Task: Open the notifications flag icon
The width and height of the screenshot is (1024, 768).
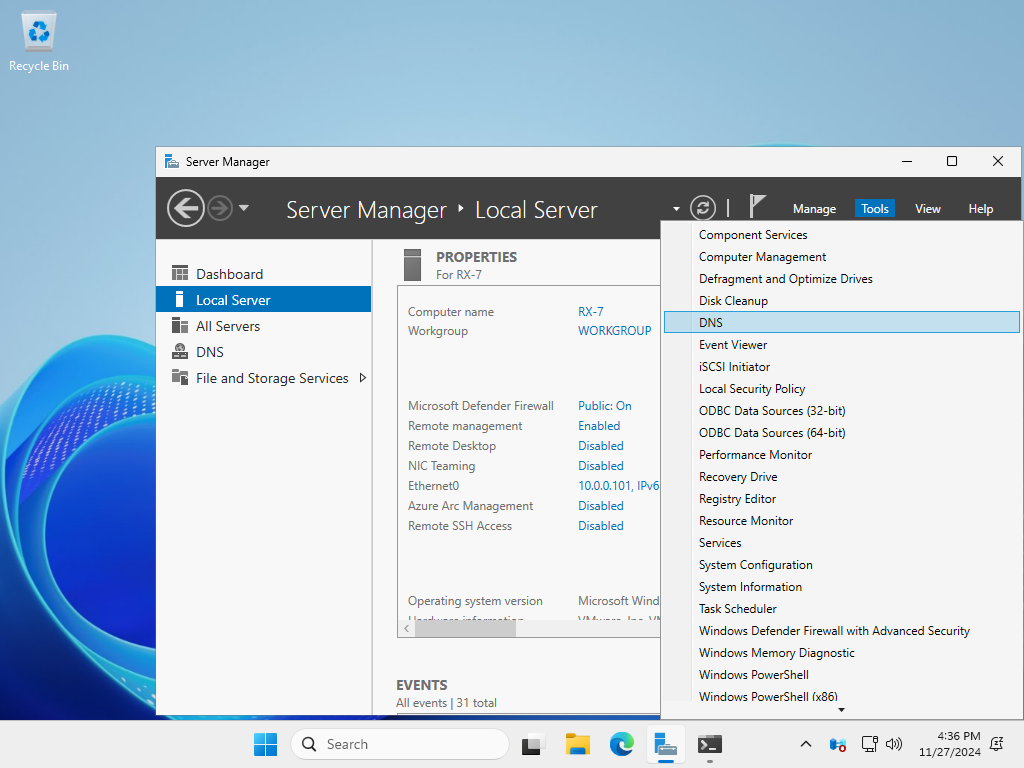Action: click(756, 206)
